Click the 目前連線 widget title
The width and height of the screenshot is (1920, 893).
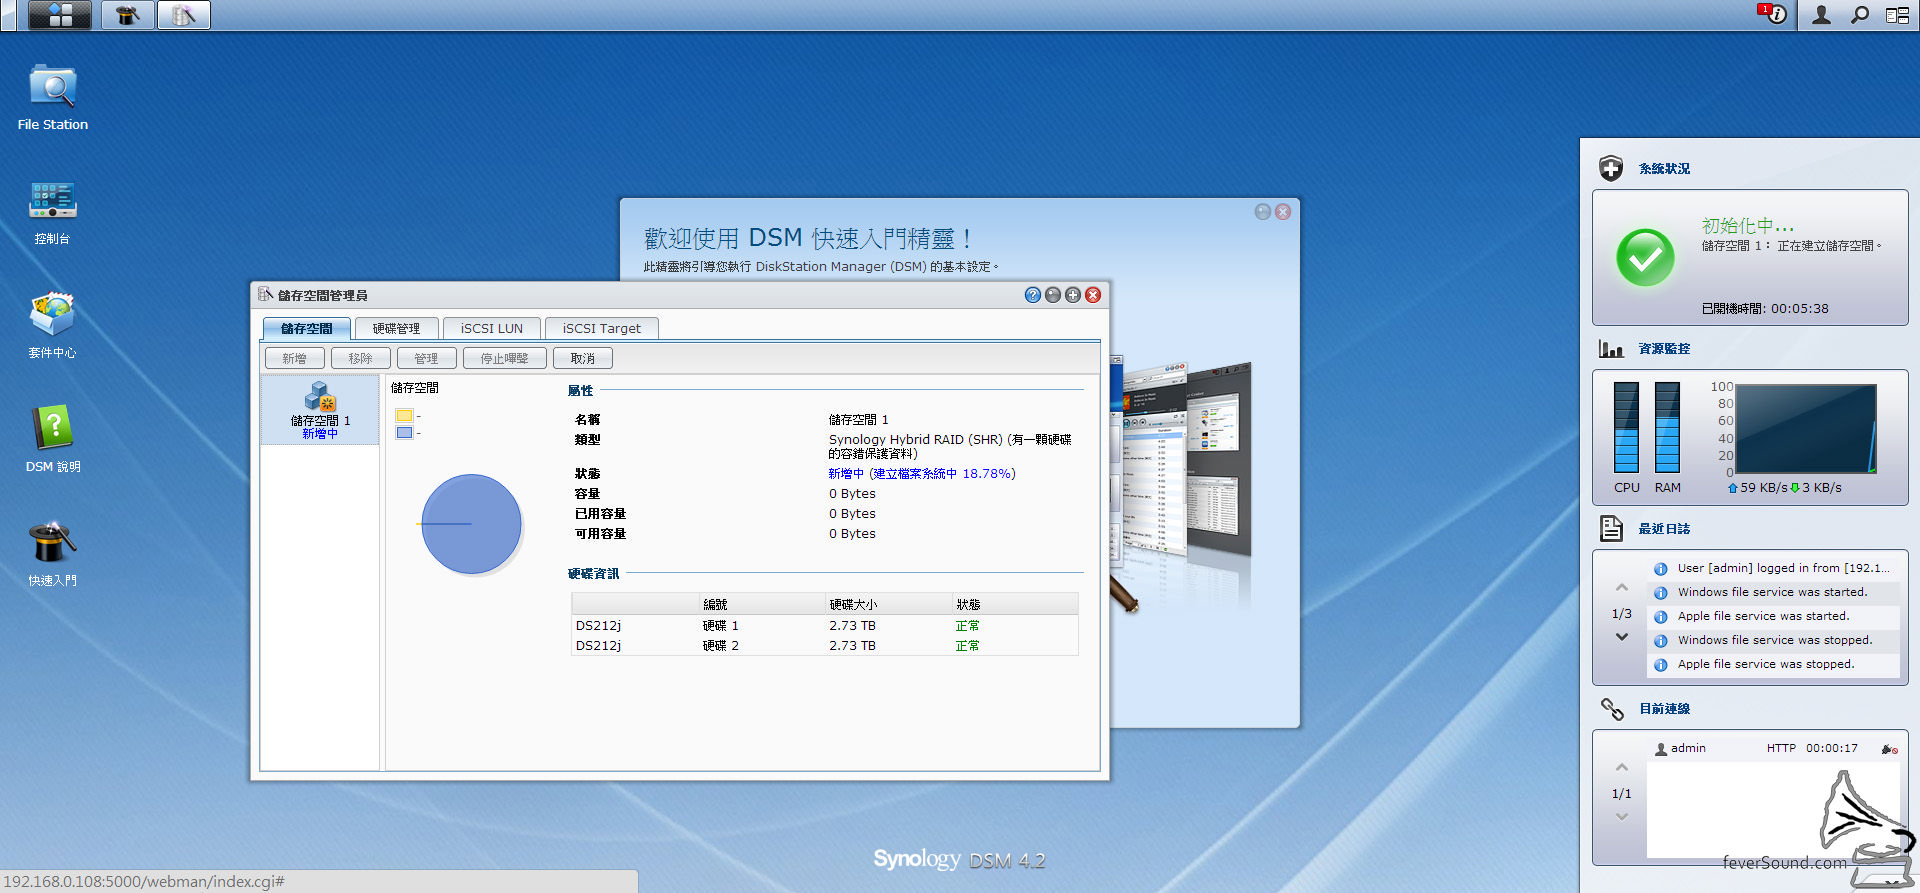tap(1664, 709)
